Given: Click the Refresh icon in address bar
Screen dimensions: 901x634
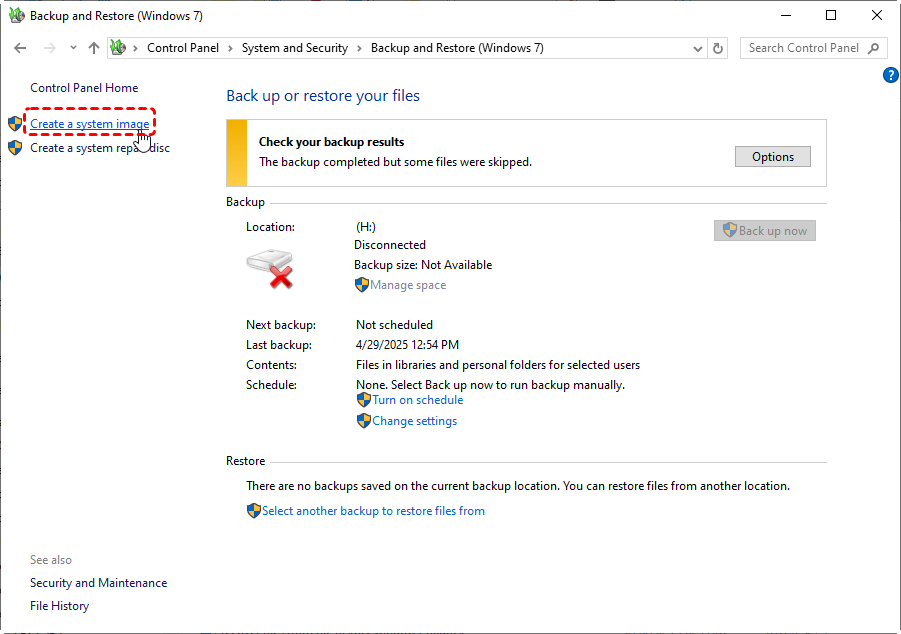Looking at the screenshot, I should 718,48.
